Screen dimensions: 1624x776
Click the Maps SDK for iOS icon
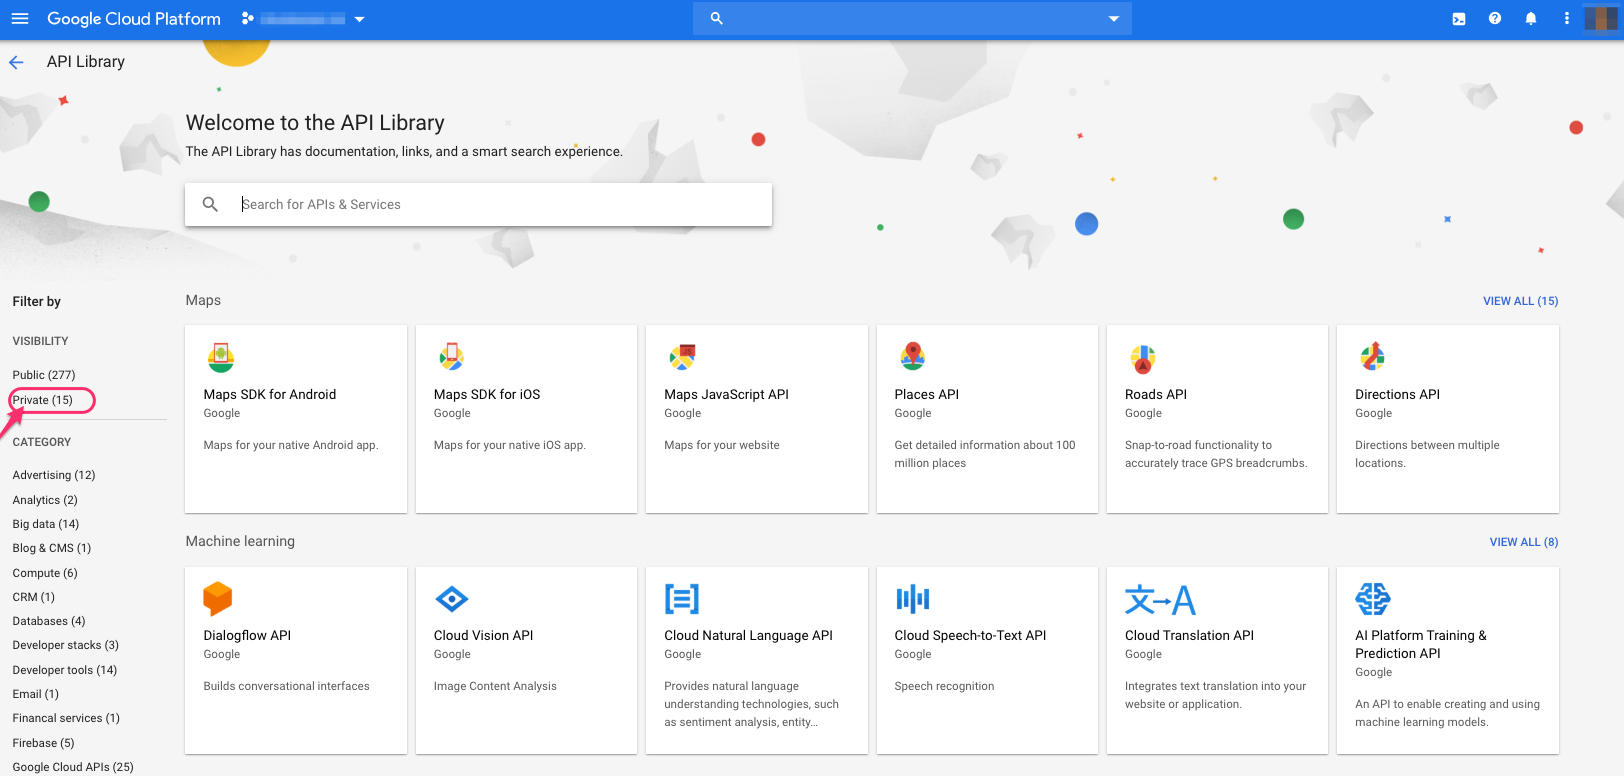[451, 357]
